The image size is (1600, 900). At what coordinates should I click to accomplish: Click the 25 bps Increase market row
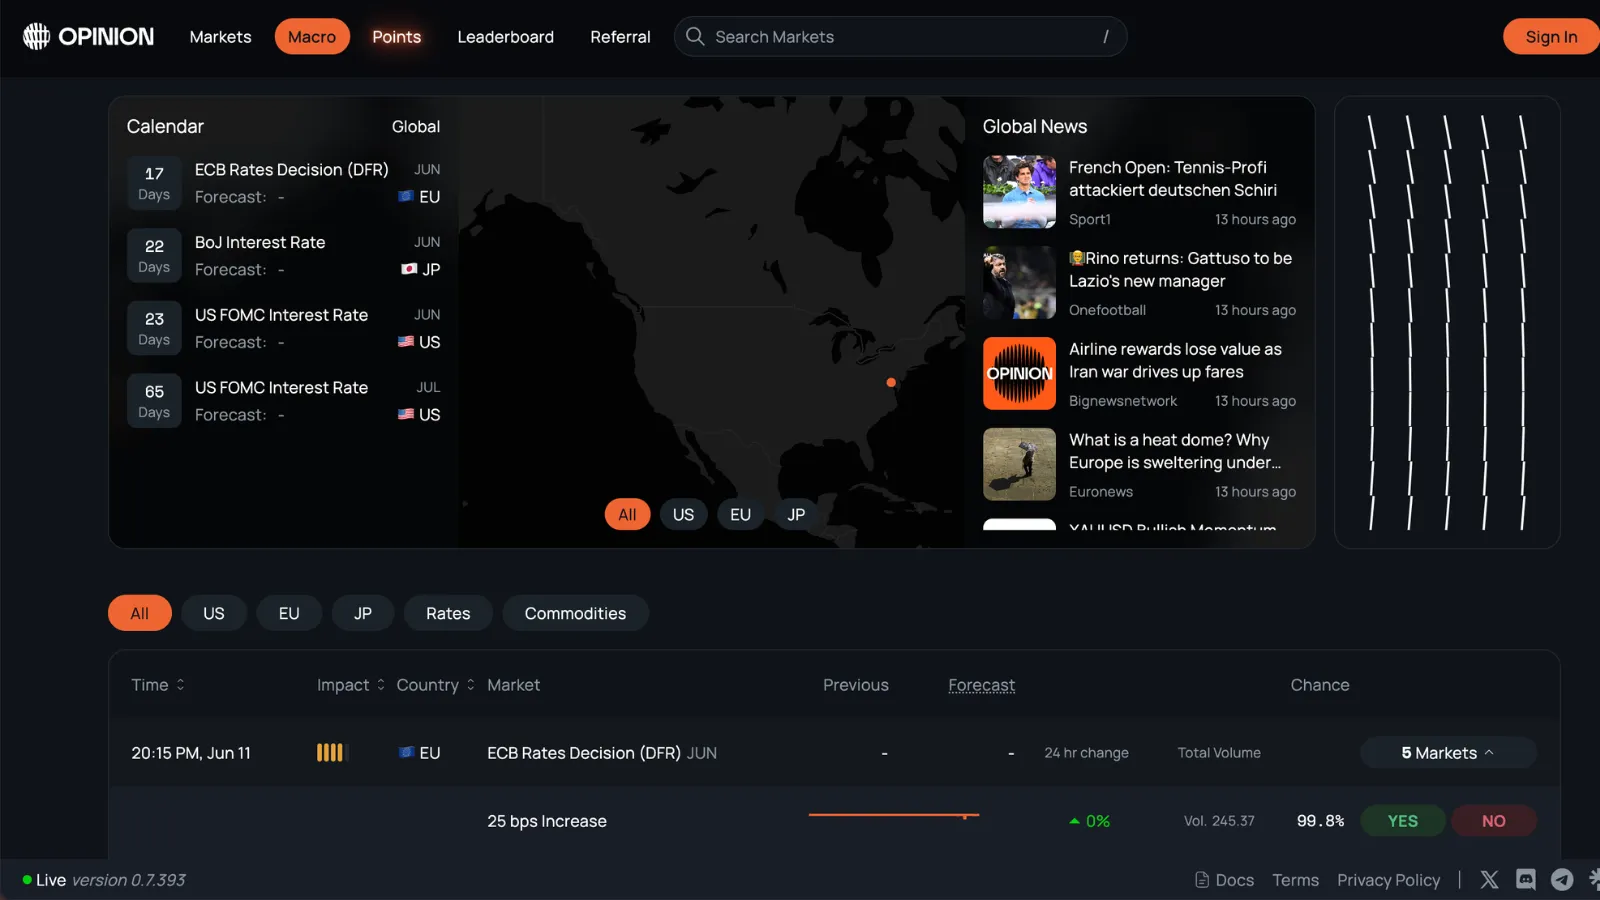point(834,821)
